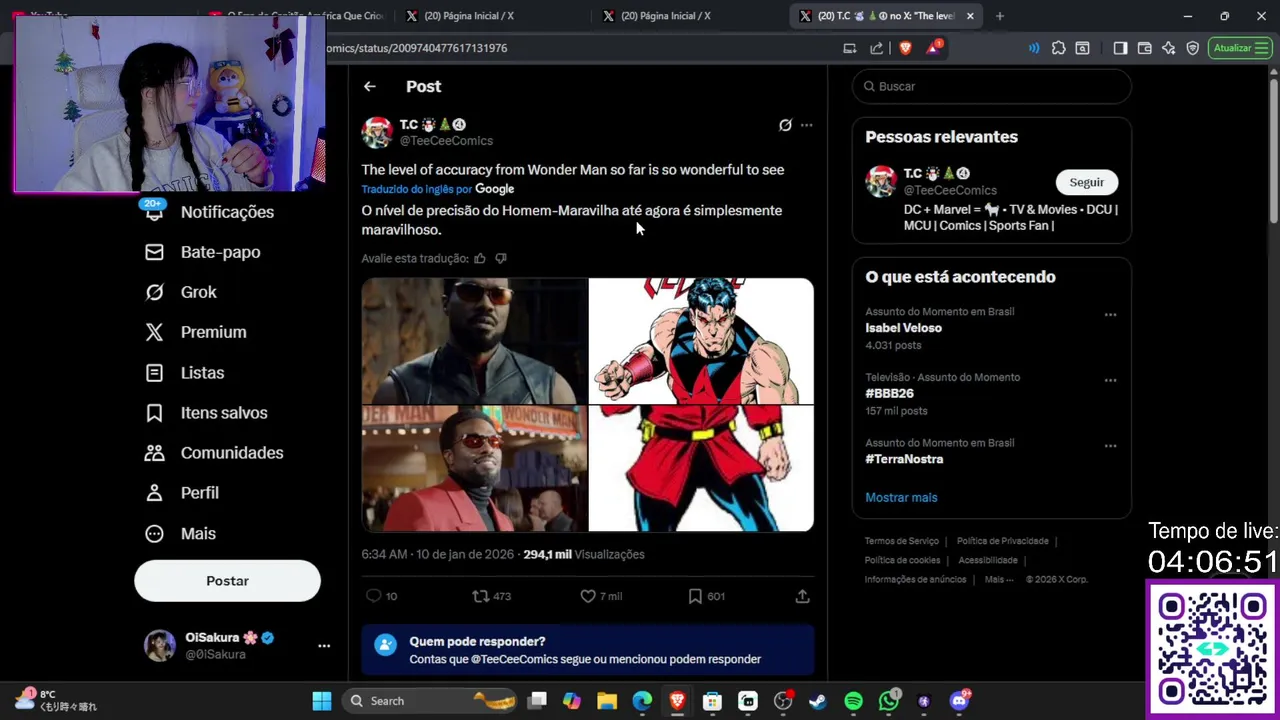Open options for #BBB26 trend
Viewport: 1280px width, 720px height.
tap(1110, 380)
